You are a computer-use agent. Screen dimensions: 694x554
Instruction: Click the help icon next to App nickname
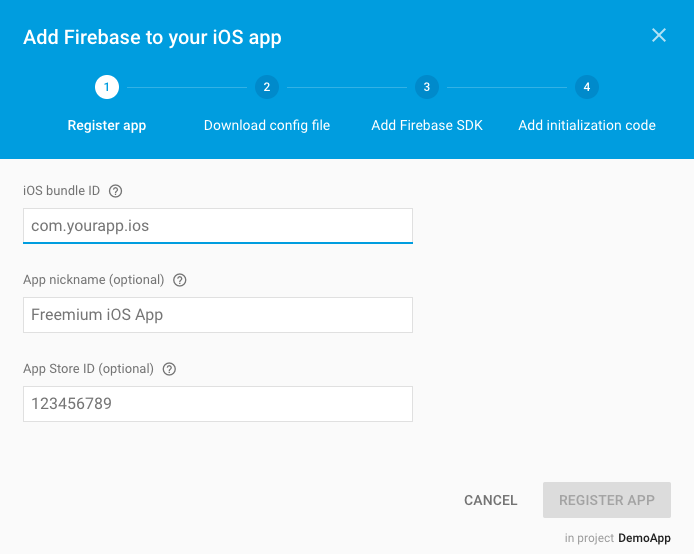tap(179, 280)
